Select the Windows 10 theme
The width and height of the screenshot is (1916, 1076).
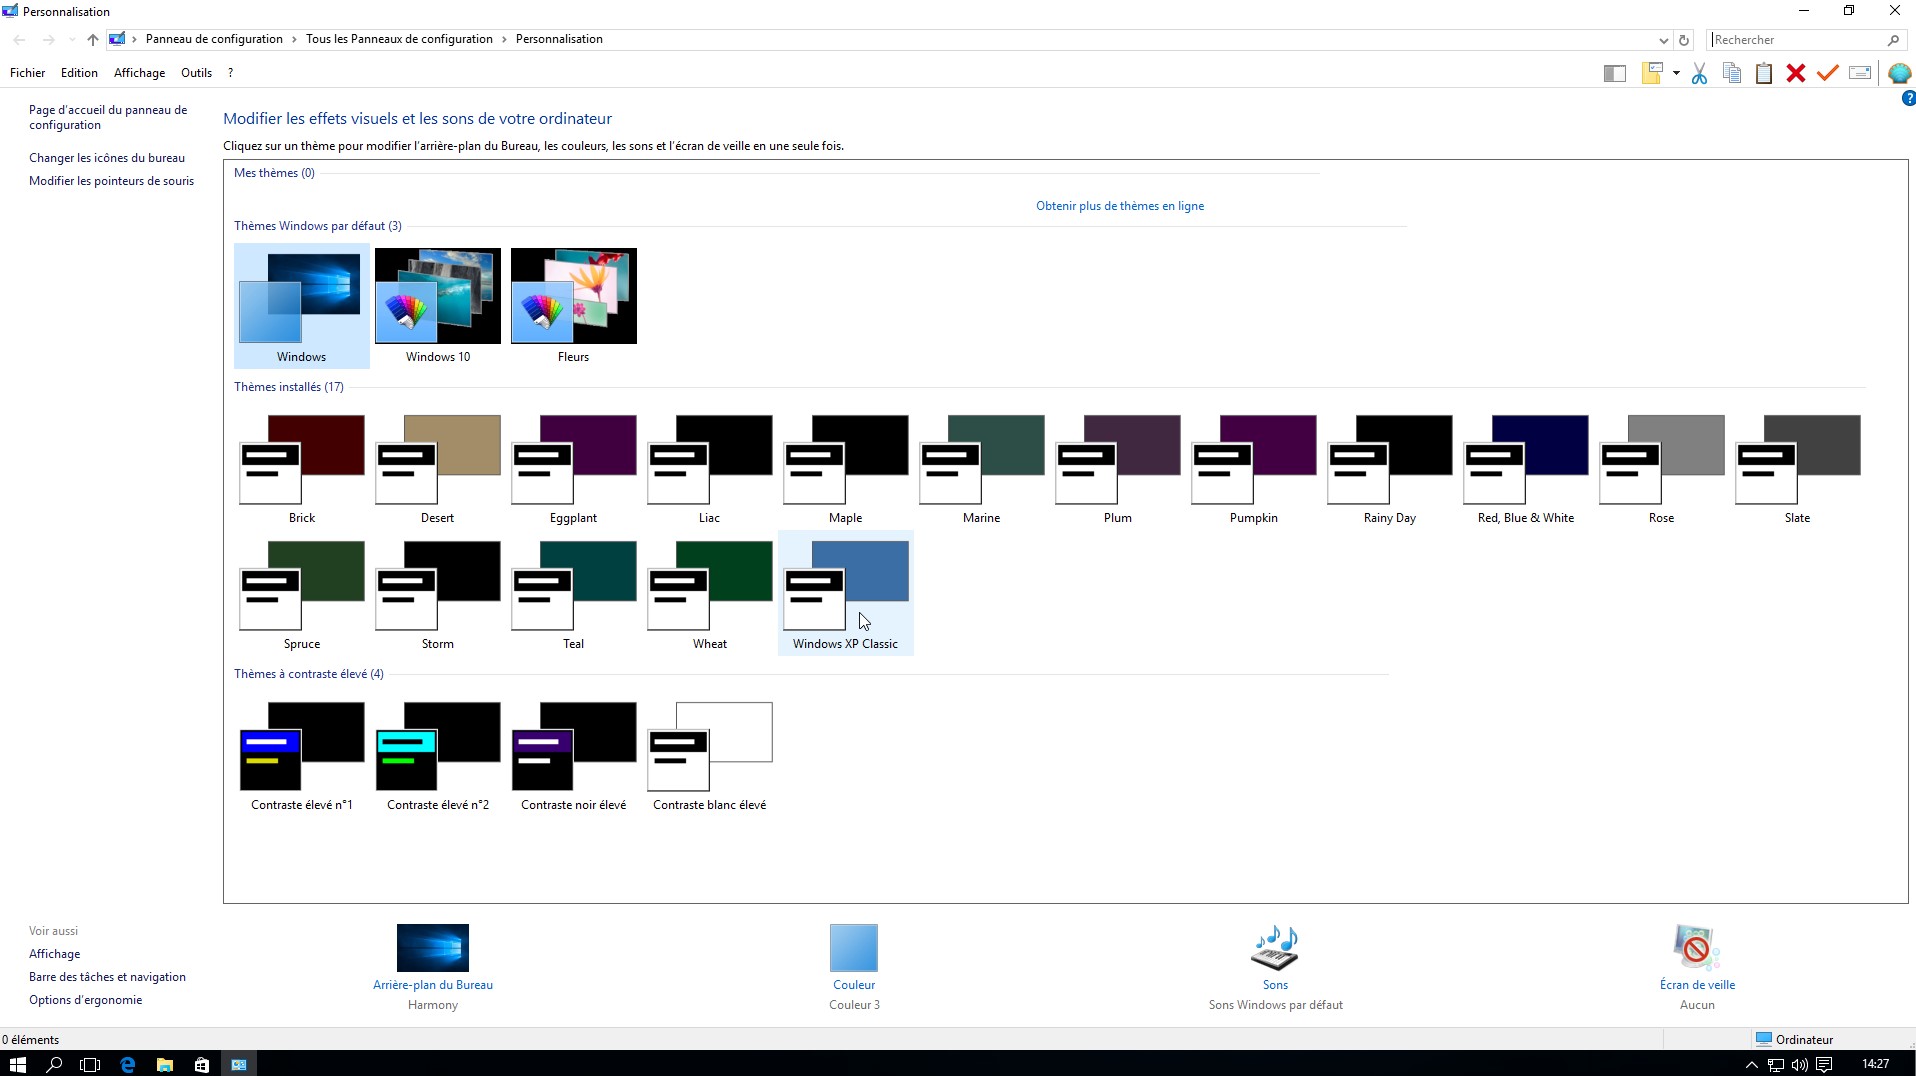tap(438, 306)
